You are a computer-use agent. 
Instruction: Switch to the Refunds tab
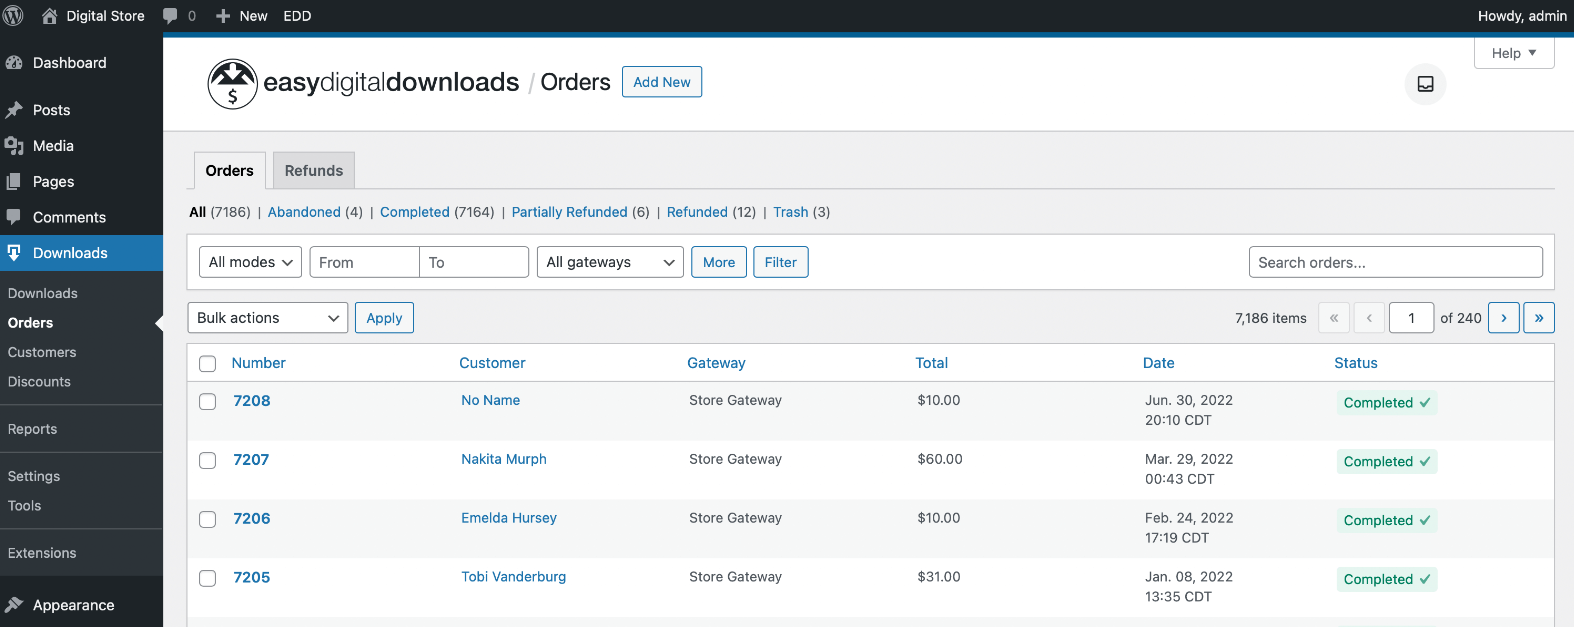(314, 171)
